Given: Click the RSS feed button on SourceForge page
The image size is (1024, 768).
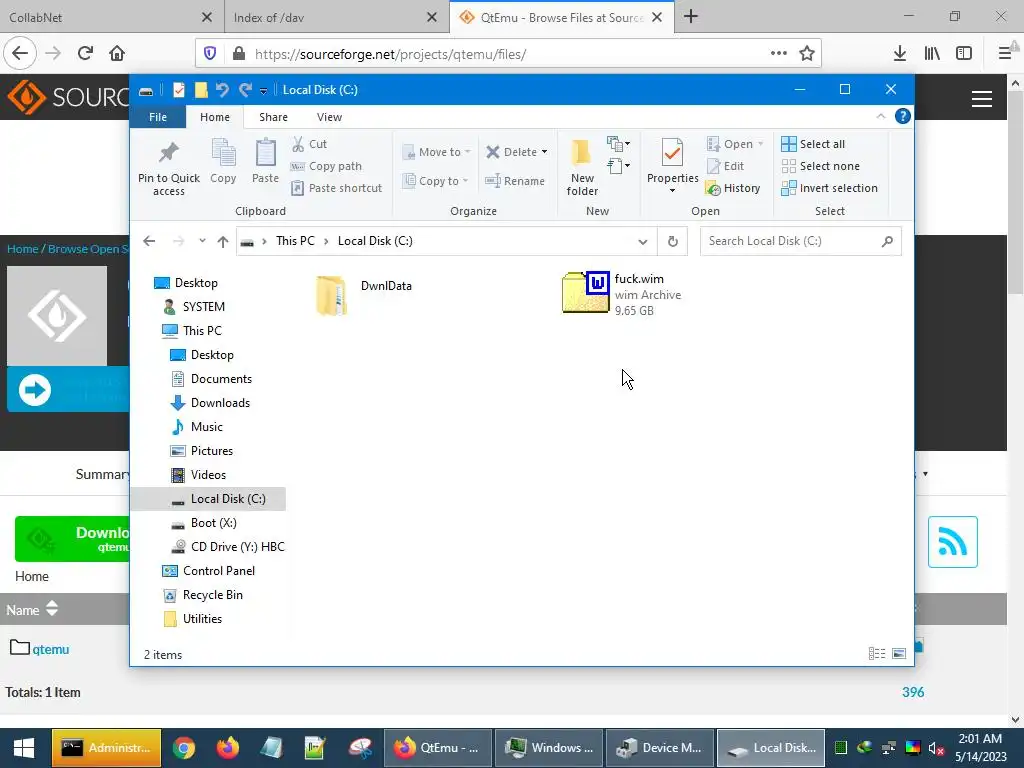Looking at the screenshot, I should click(x=953, y=542).
